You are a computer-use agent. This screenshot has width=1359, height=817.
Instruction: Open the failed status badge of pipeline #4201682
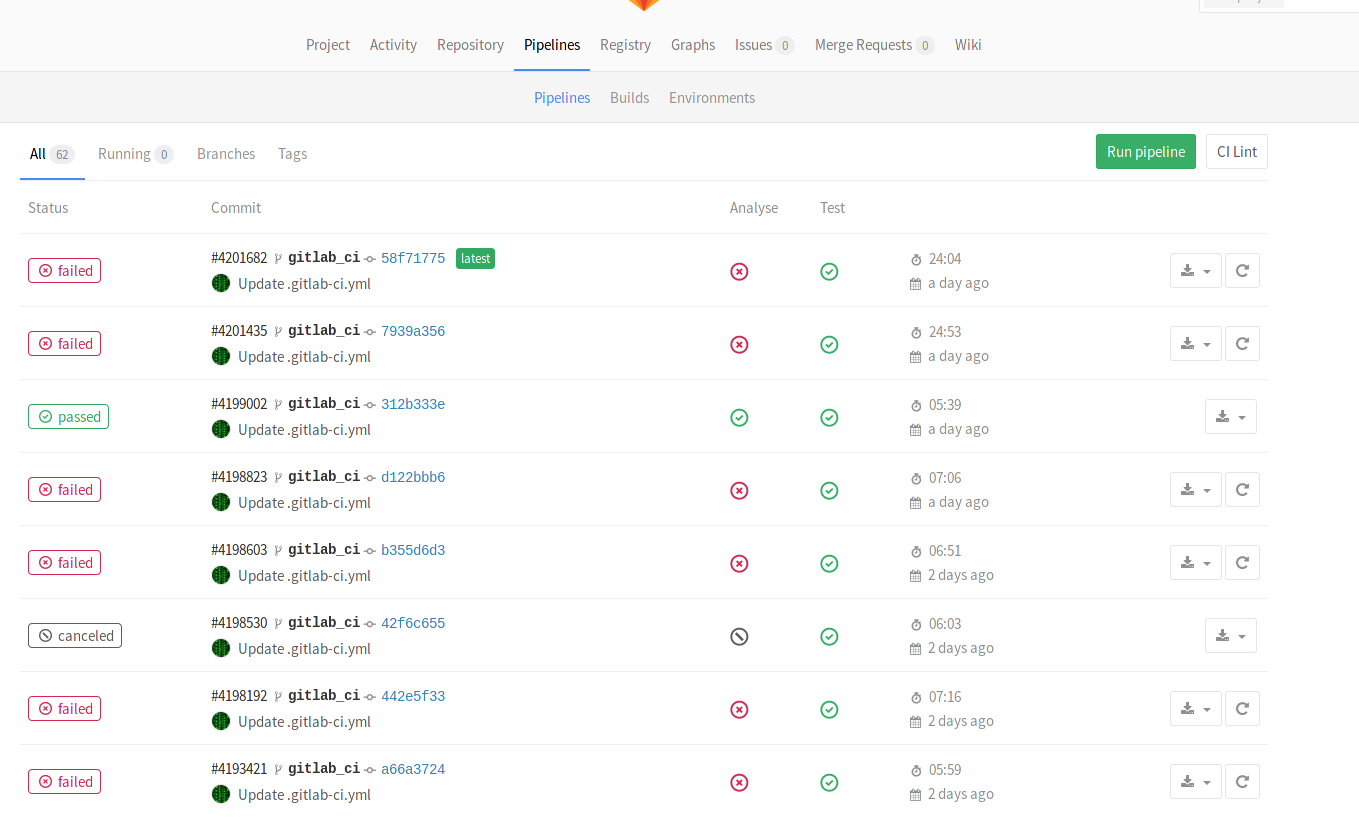pyautogui.click(x=64, y=270)
